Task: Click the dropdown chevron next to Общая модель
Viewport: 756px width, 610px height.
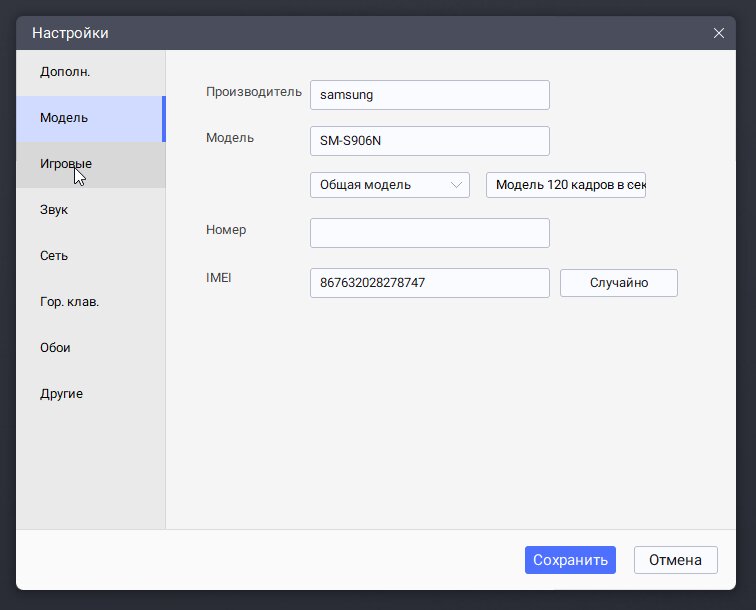Action: (x=456, y=185)
